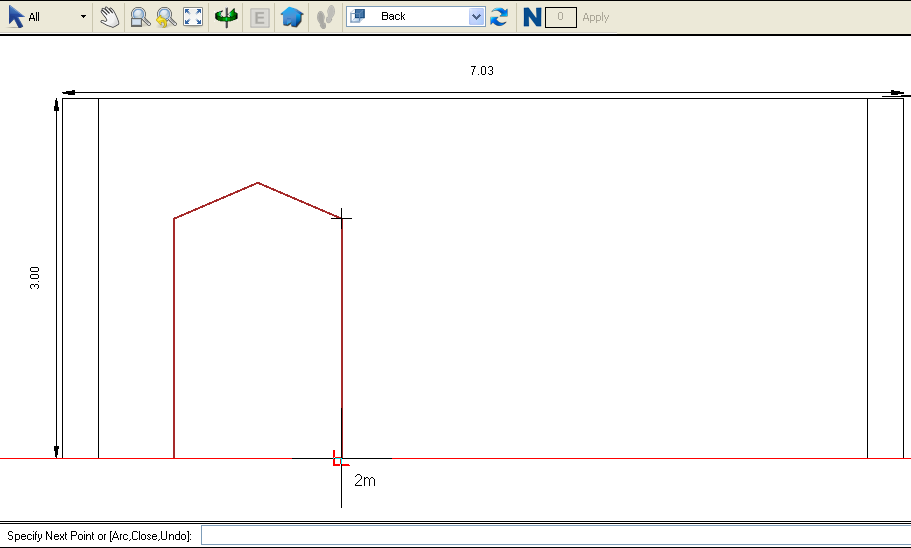Open the All selection filter dropdown arrow

pyautogui.click(x=84, y=17)
